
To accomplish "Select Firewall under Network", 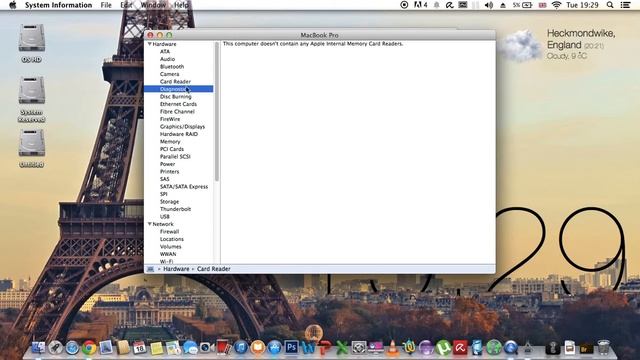I will click(169, 231).
